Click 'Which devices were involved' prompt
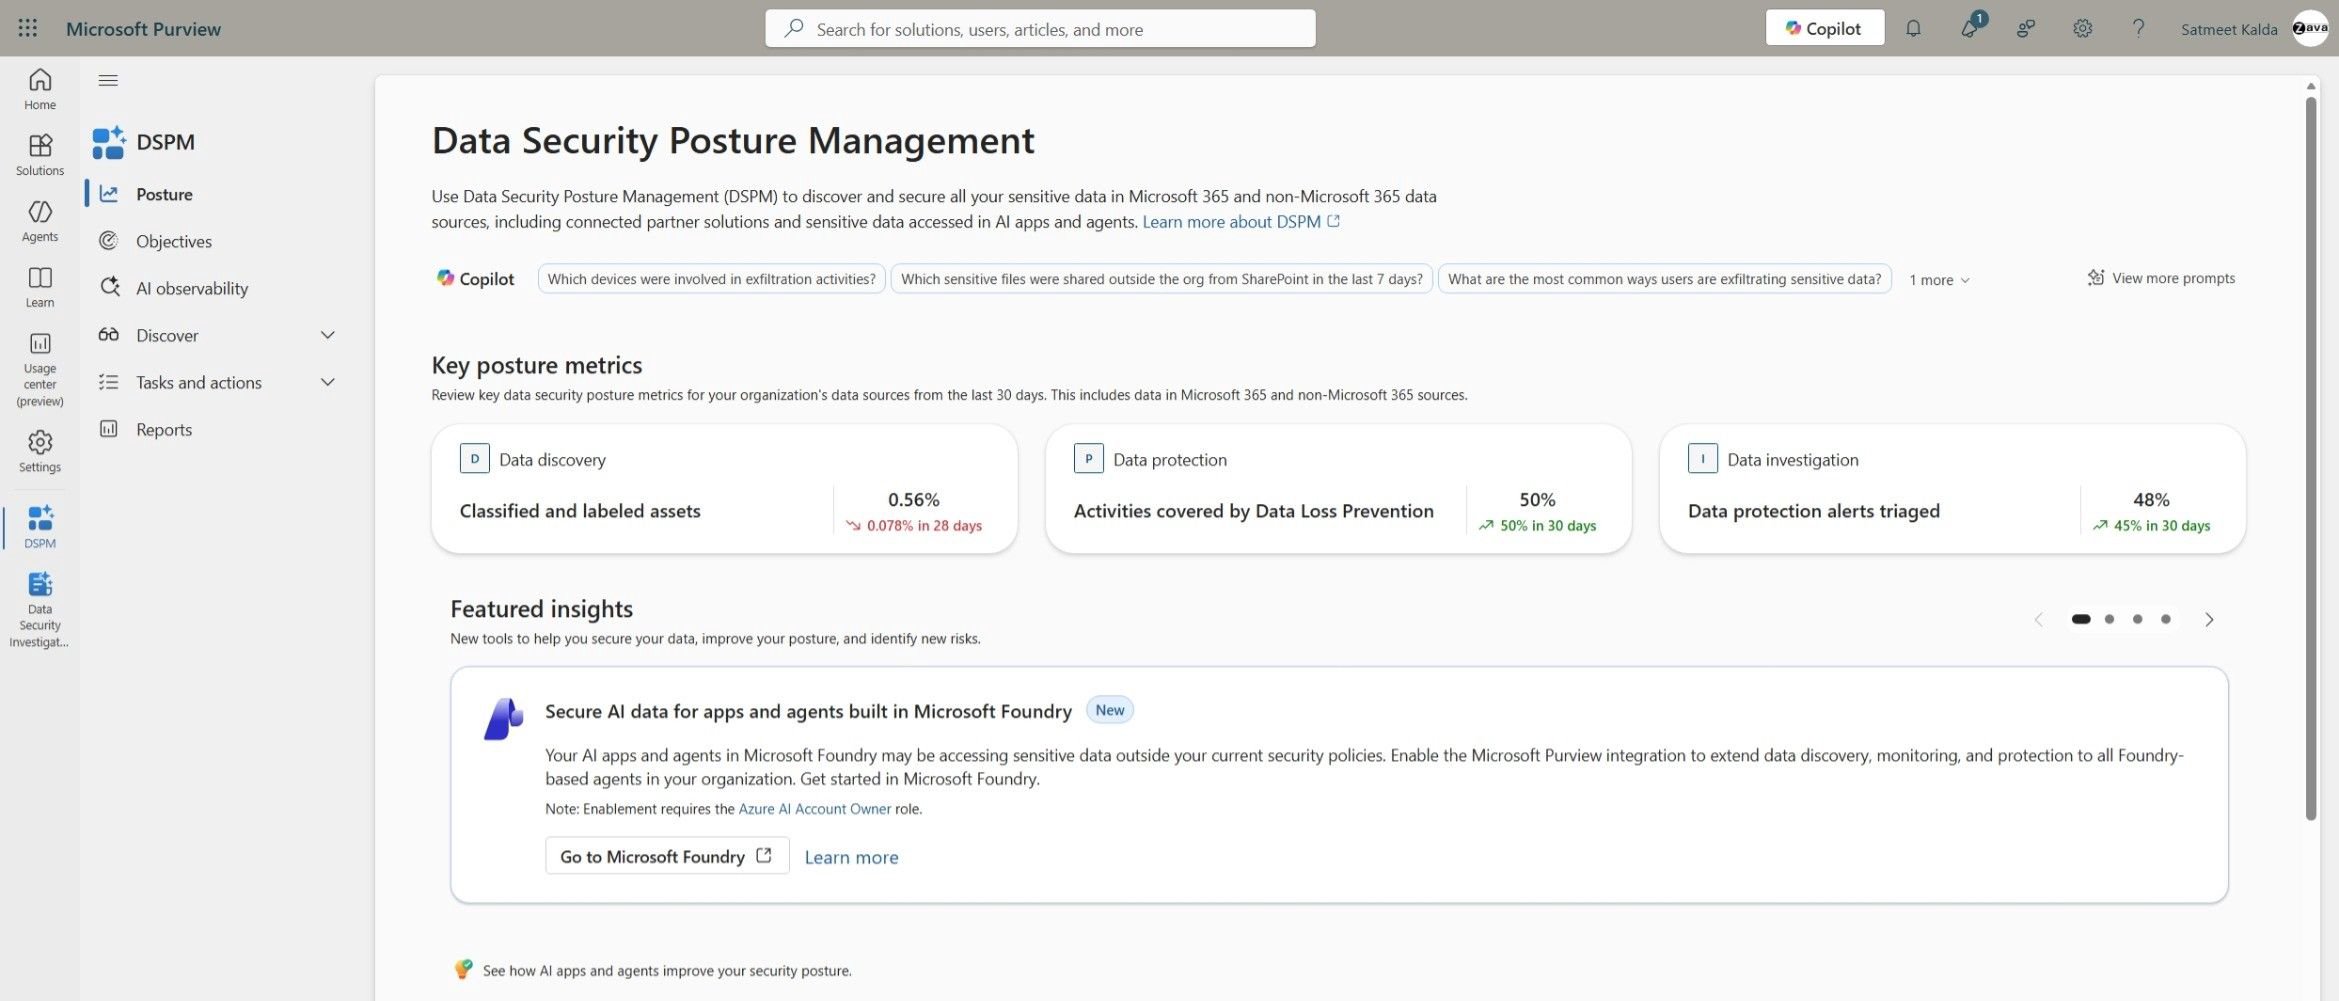Screen dimensions: 2339x1001 point(711,279)
